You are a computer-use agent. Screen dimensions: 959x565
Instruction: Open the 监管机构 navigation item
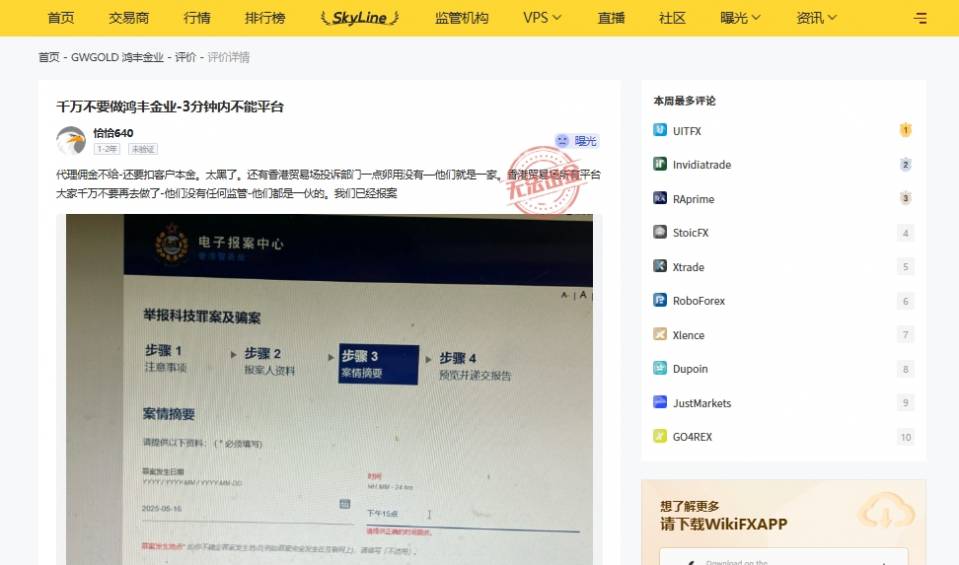click(462, 18)
